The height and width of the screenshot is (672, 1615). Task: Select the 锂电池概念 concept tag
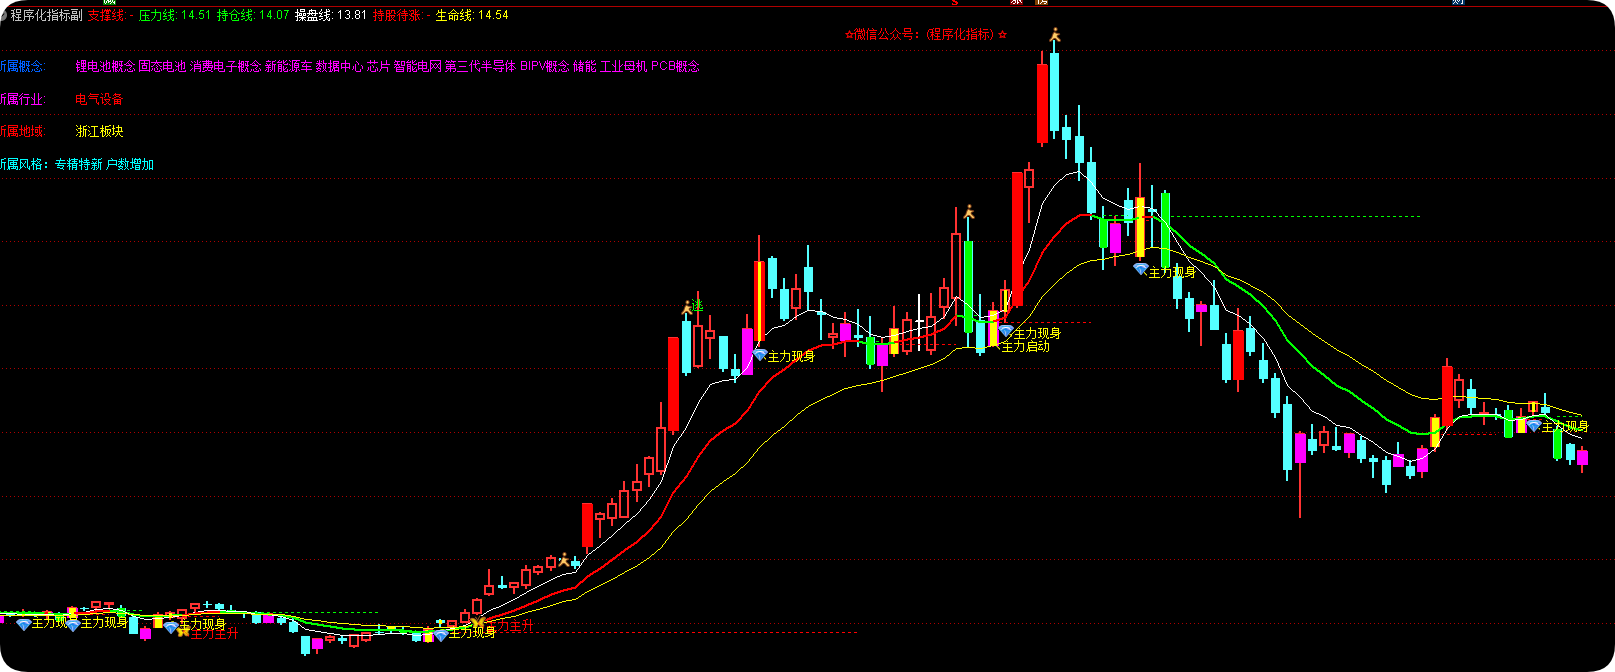[x=105, y=66]
